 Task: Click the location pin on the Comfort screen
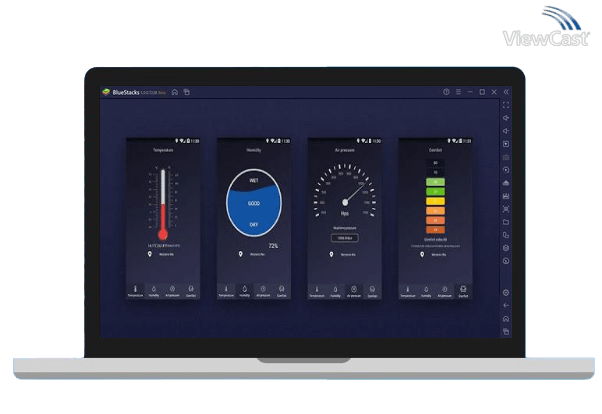coord(422,255)
